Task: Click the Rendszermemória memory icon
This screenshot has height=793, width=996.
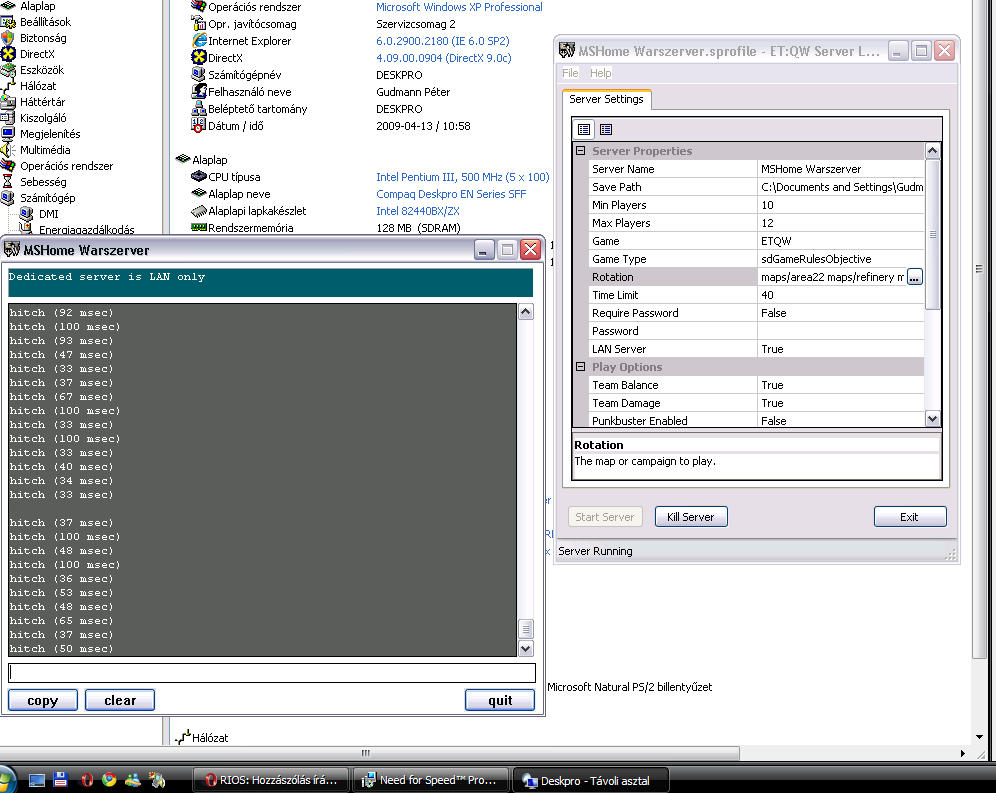Action: [199, 227]
